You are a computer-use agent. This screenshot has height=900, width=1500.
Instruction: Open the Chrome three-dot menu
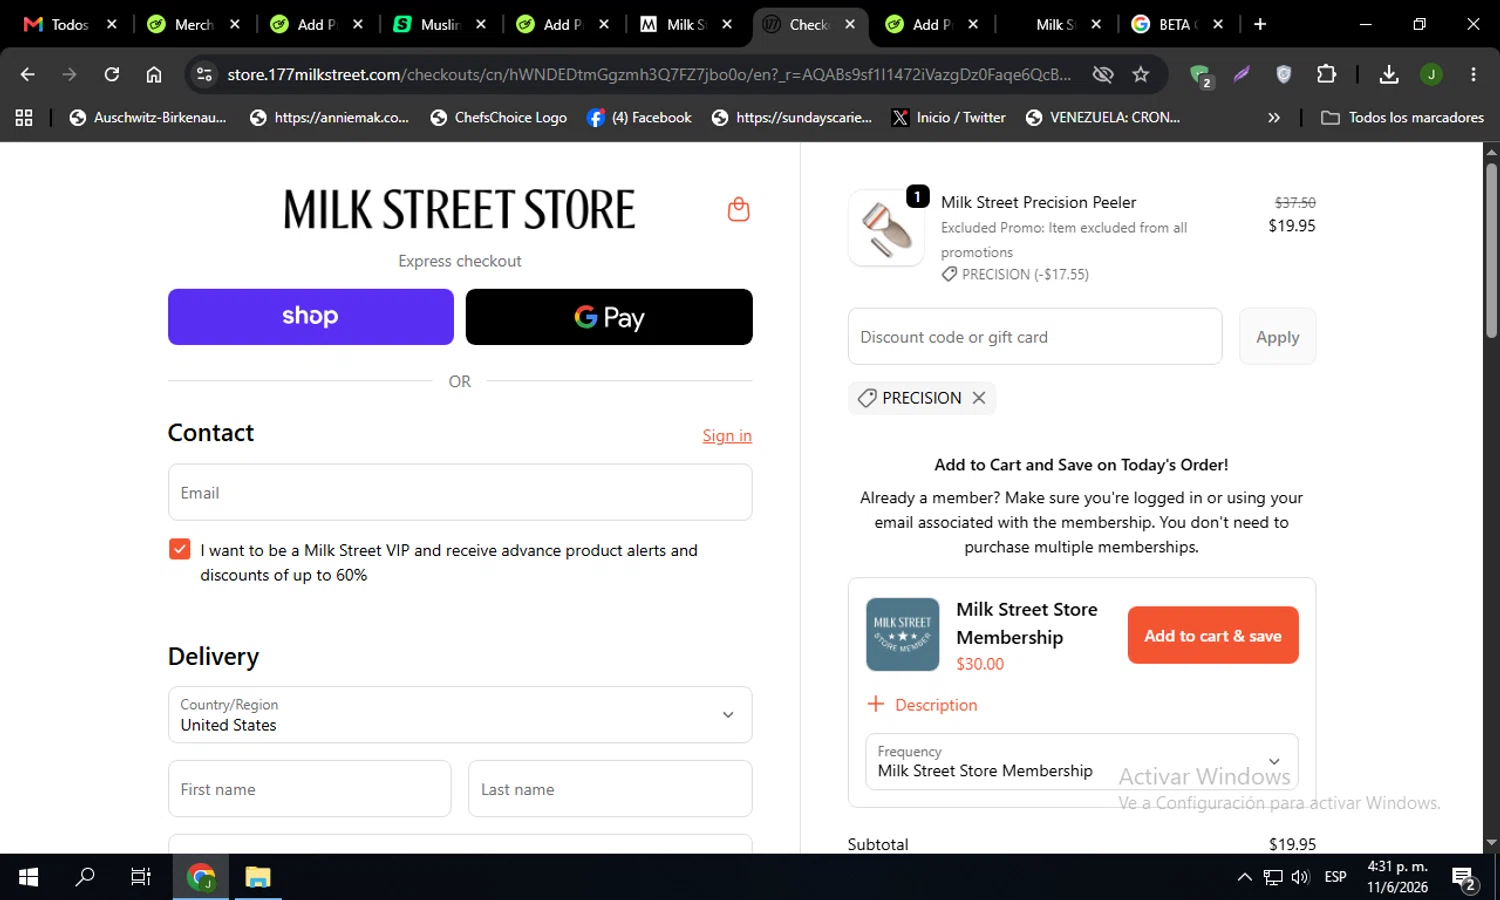click(x=1473, y=74)
